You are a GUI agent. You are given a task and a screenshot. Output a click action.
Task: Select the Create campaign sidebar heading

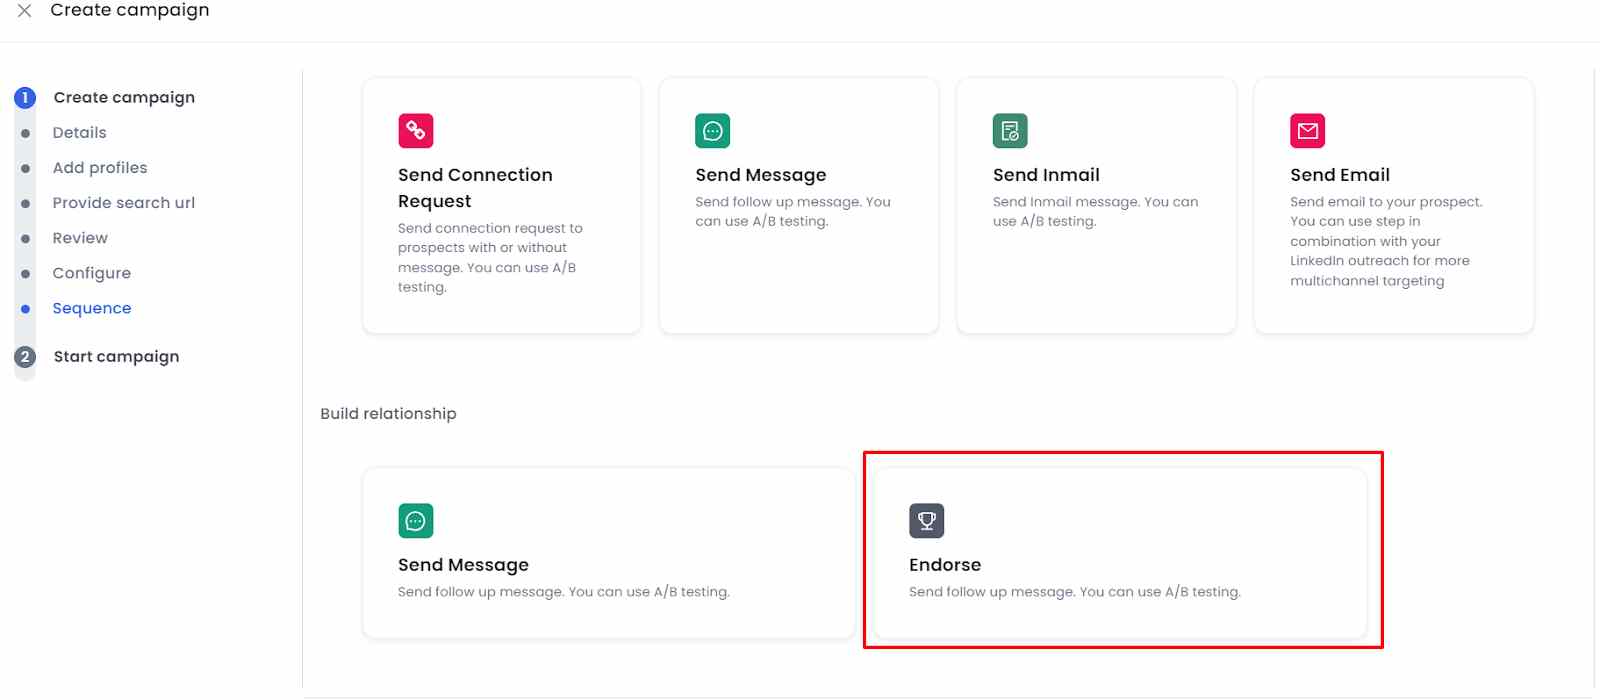(124, 98)
